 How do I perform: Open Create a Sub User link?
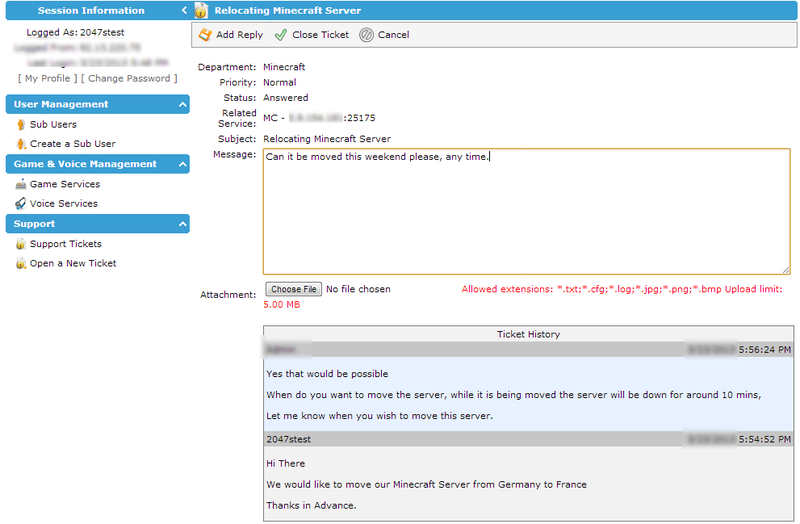[72, 144]
